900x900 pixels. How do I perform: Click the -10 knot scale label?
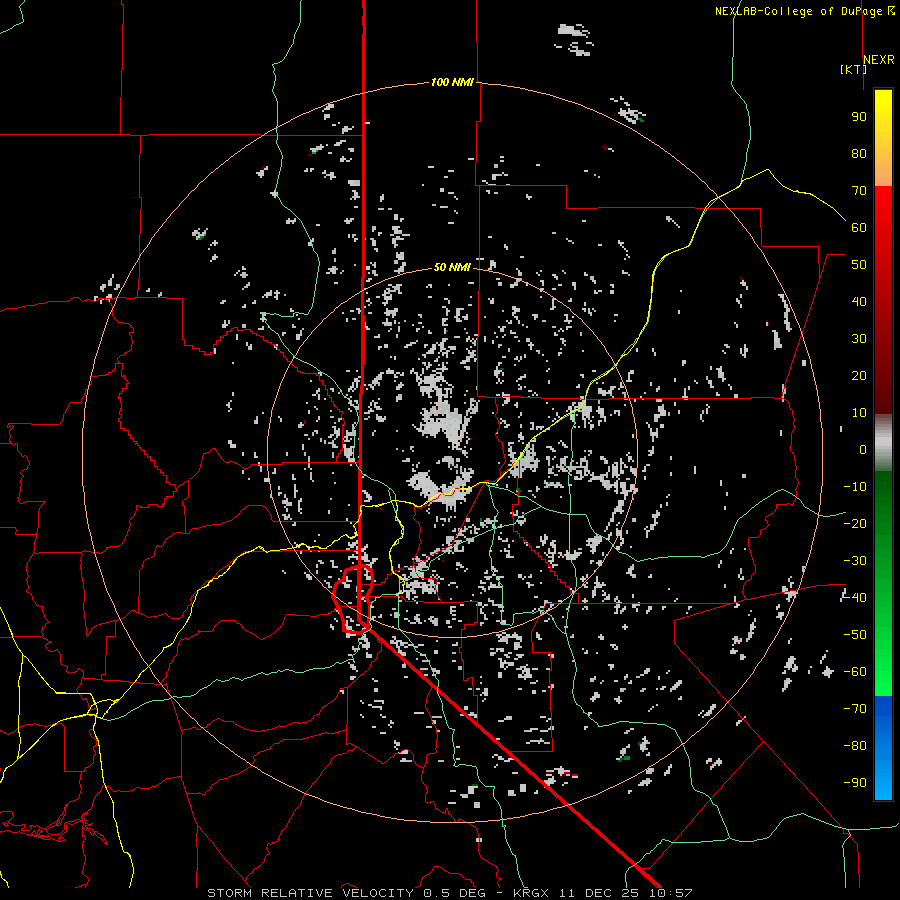pos(855,487)
